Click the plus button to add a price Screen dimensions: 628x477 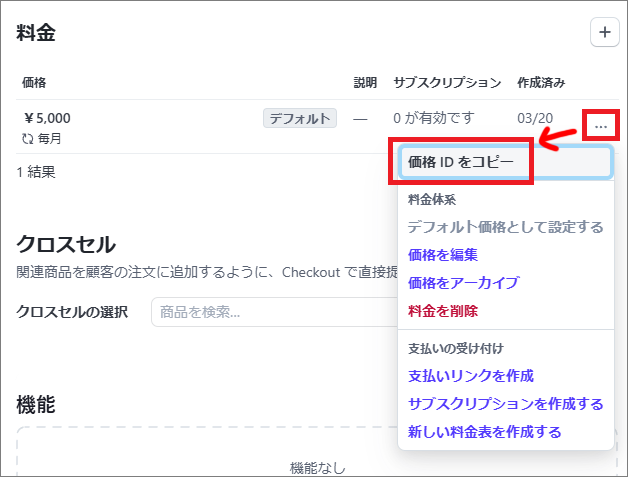(x=604, y=32)
